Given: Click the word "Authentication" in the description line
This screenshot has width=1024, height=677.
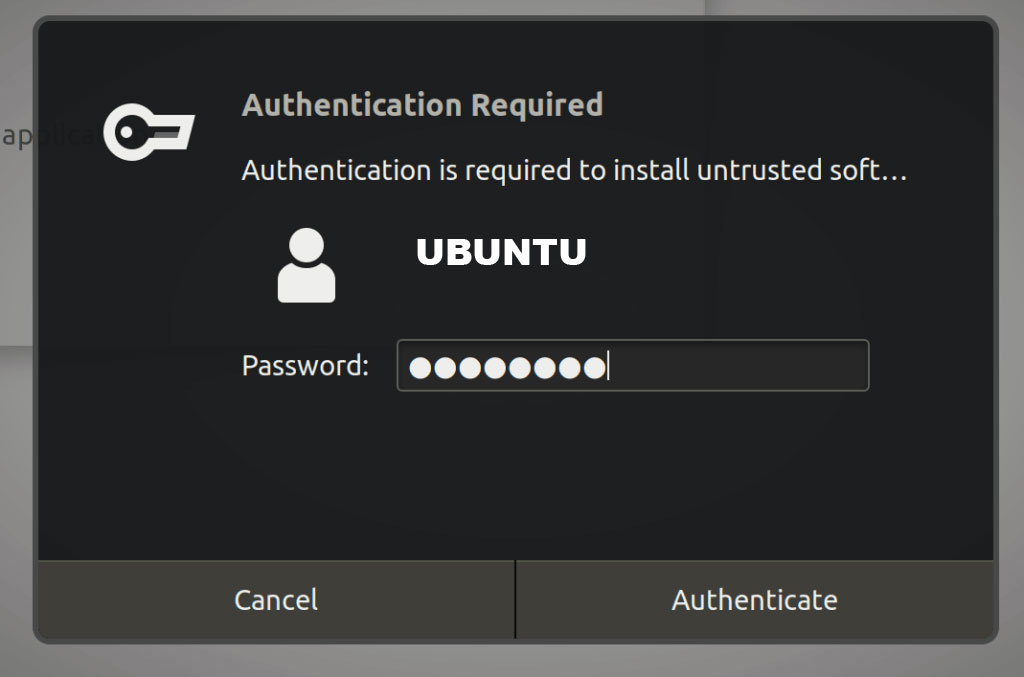Looking at the screenshot, I should click(x=336, y=171).
